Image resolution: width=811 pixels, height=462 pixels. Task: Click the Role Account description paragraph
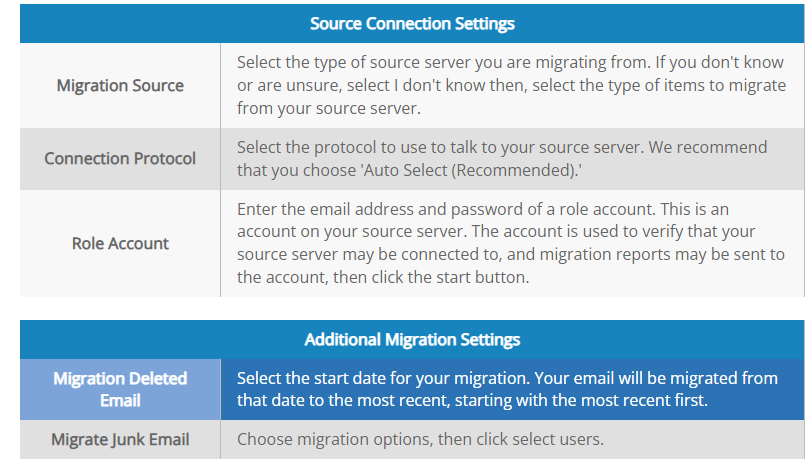tap(511, 243)
